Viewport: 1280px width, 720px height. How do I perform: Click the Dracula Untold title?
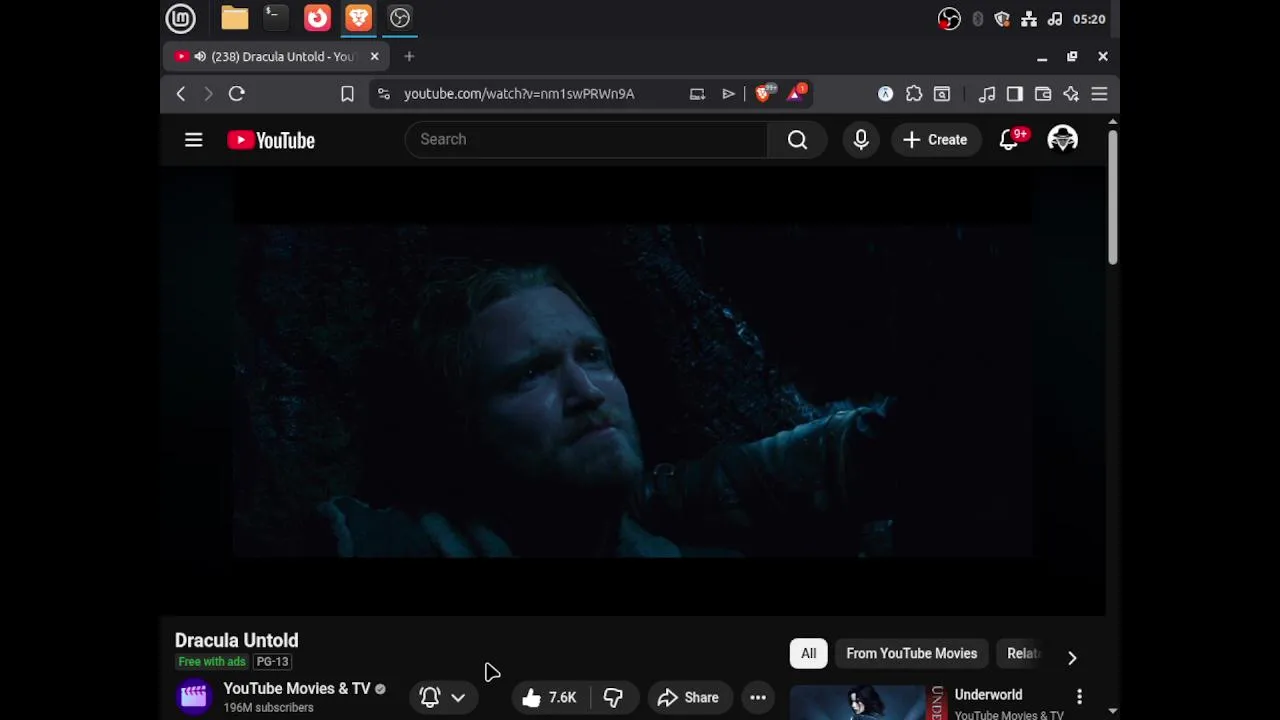coord(237,640)
